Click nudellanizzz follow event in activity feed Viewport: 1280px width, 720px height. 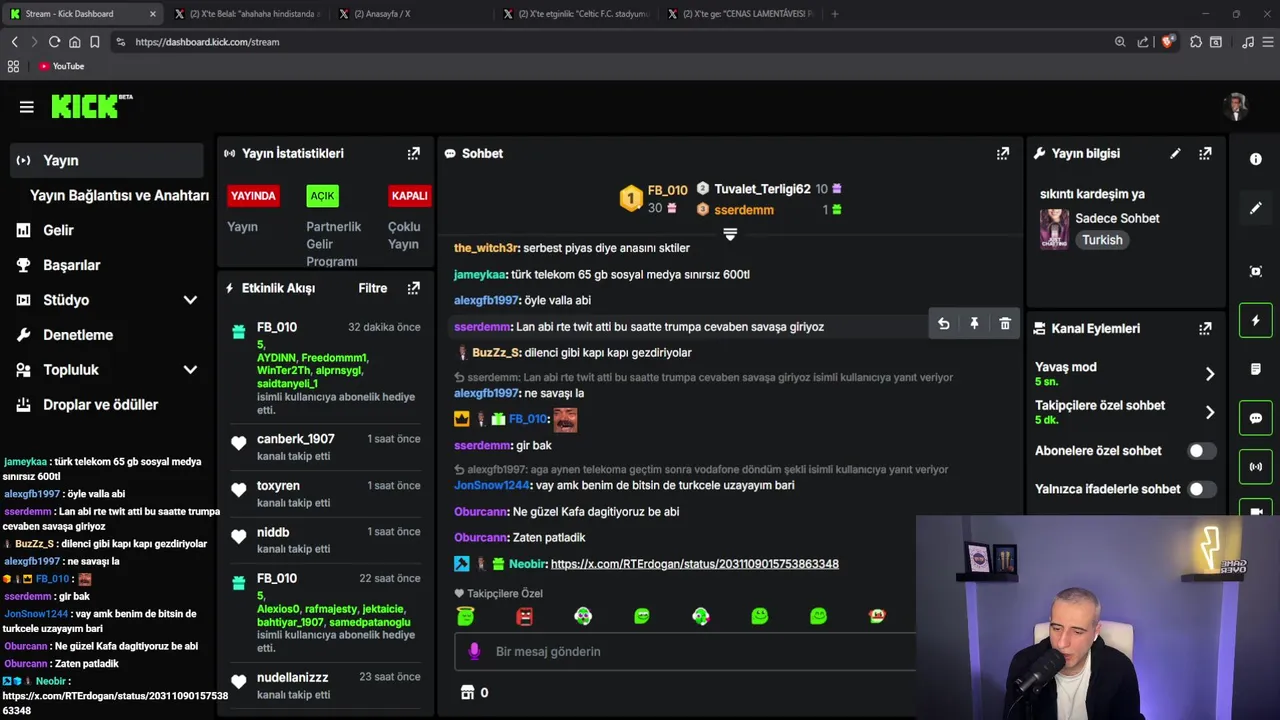pyautogui.click(x=325, y=685)
